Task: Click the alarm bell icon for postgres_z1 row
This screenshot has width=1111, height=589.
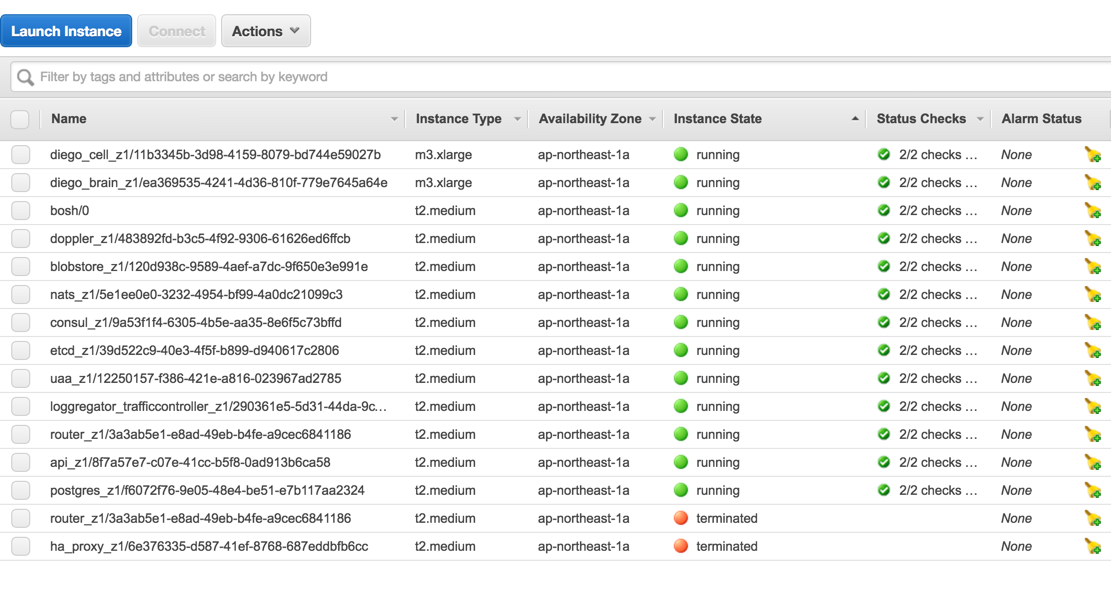Action: (1093, 490)
